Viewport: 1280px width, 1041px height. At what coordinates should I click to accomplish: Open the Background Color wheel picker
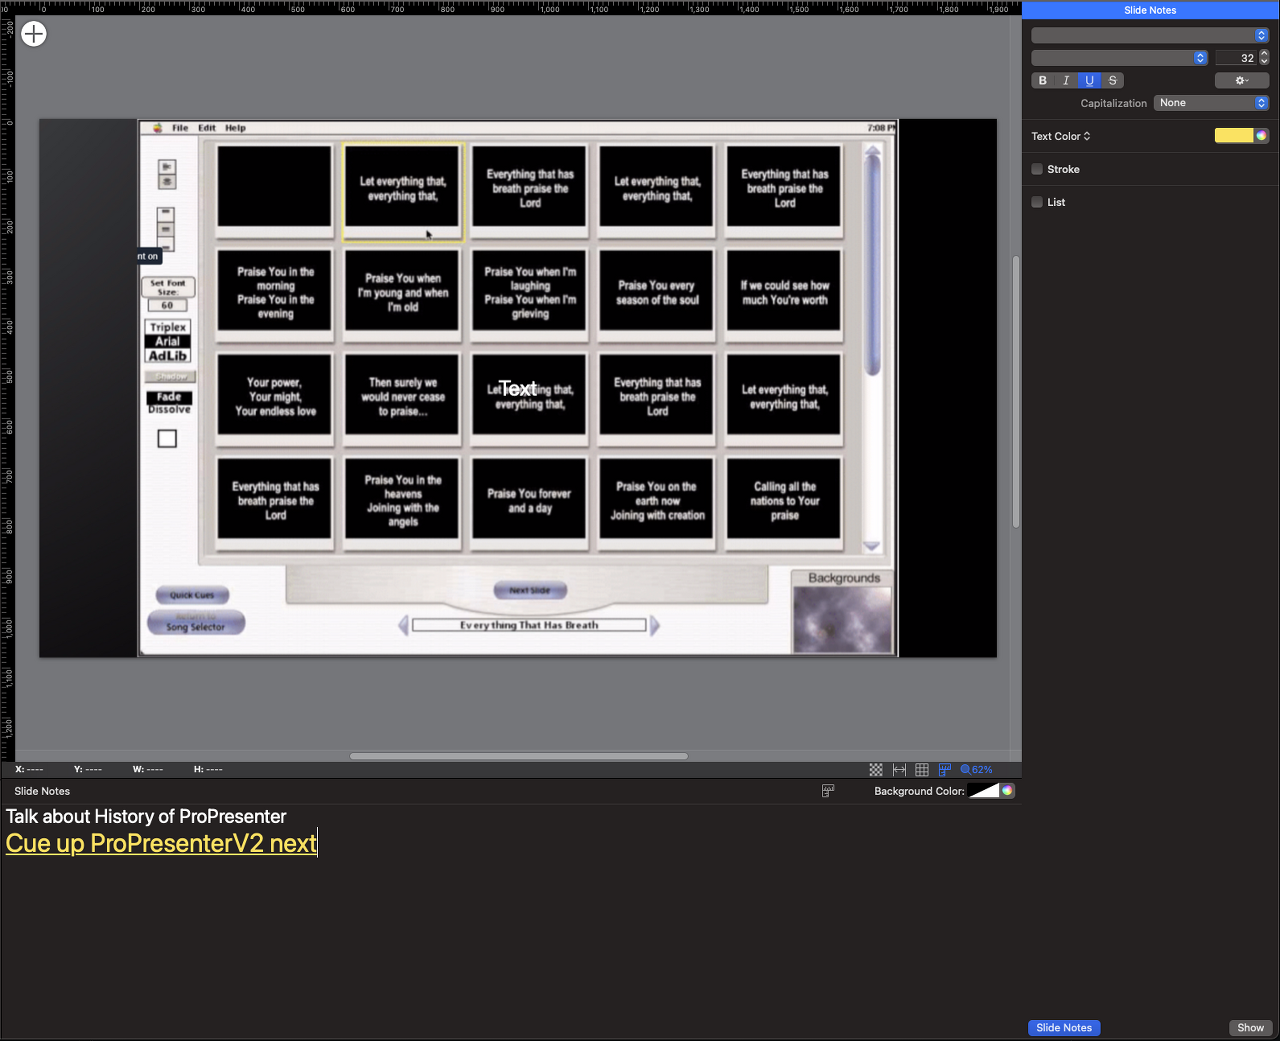[1007, 791]
